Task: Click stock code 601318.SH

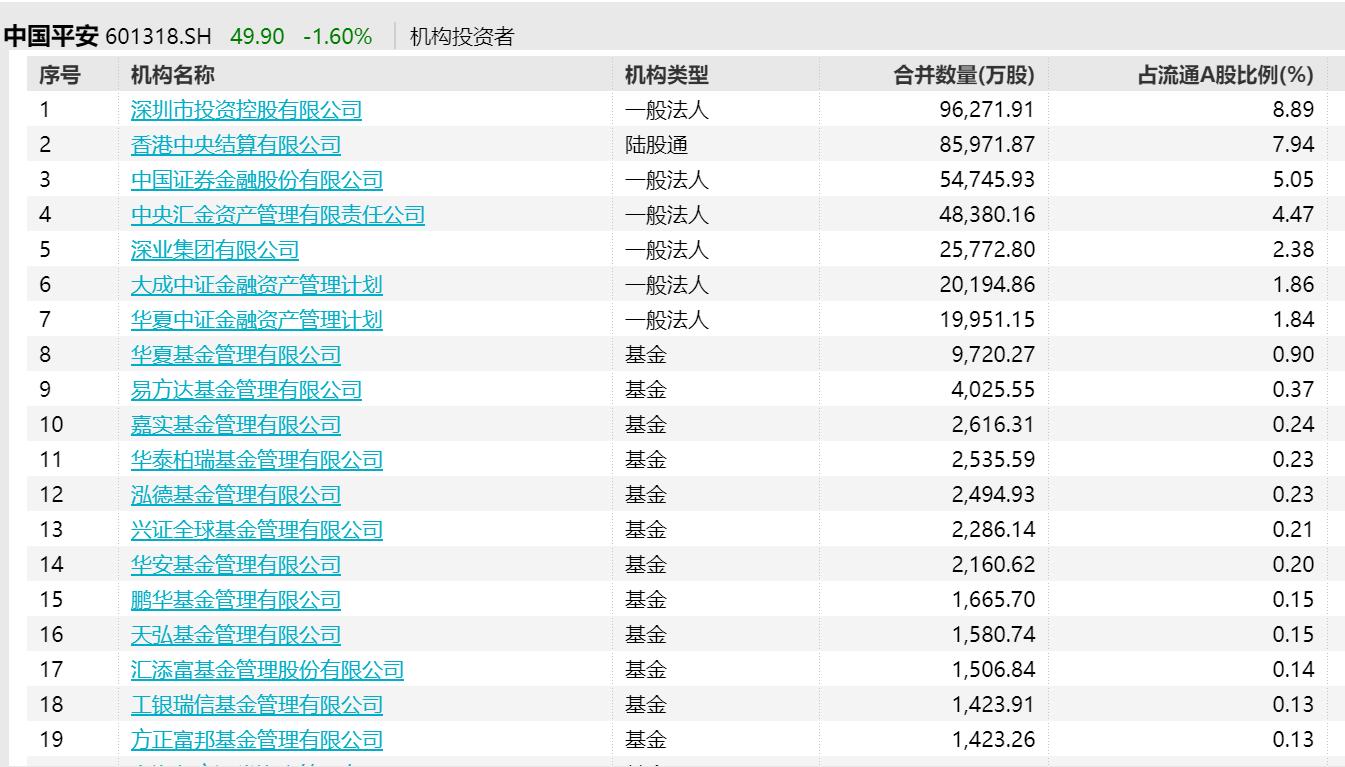Action: tap(160, 37)
